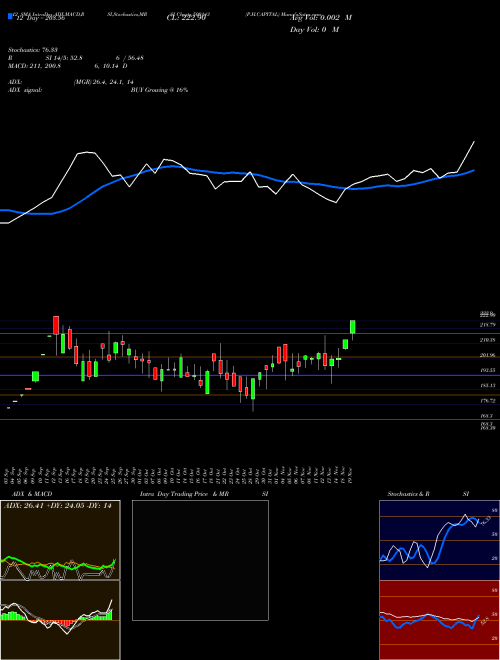Click the 'SI 14/3: 52.8' RSI reading
500x660 pixels.
coord(64,58)
